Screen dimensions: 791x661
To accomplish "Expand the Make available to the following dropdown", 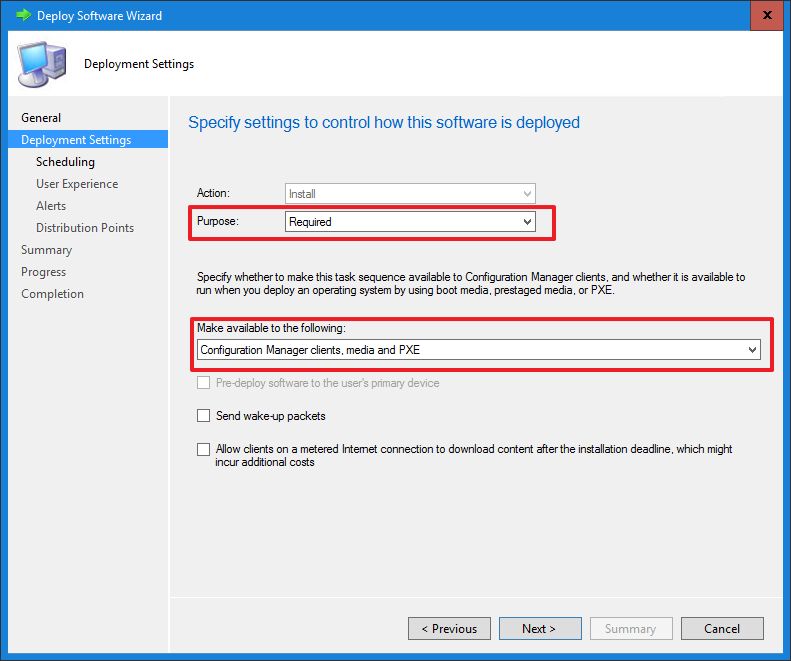I will (x=478, y=350).
